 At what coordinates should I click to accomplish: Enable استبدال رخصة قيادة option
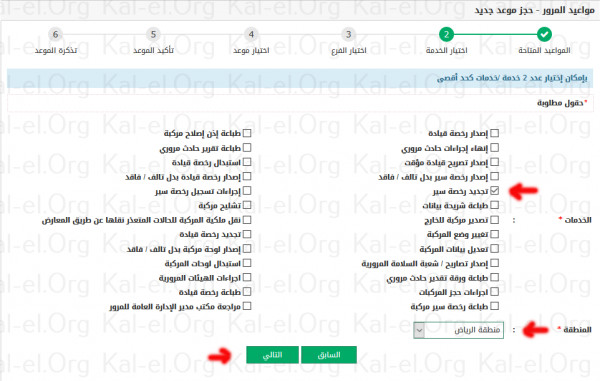pyautogui.click(x=247, y=162)
